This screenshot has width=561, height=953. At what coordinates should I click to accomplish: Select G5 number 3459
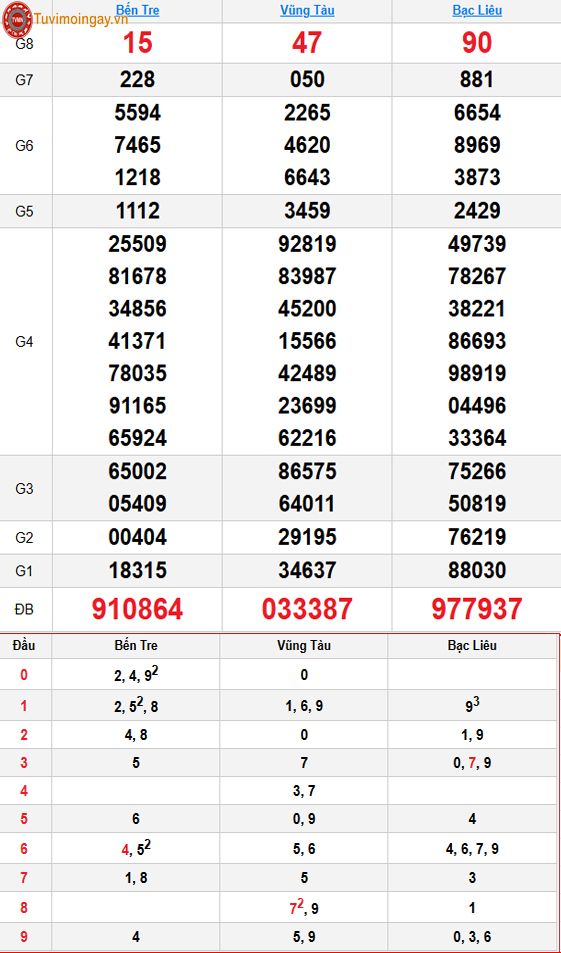(307, 210)
